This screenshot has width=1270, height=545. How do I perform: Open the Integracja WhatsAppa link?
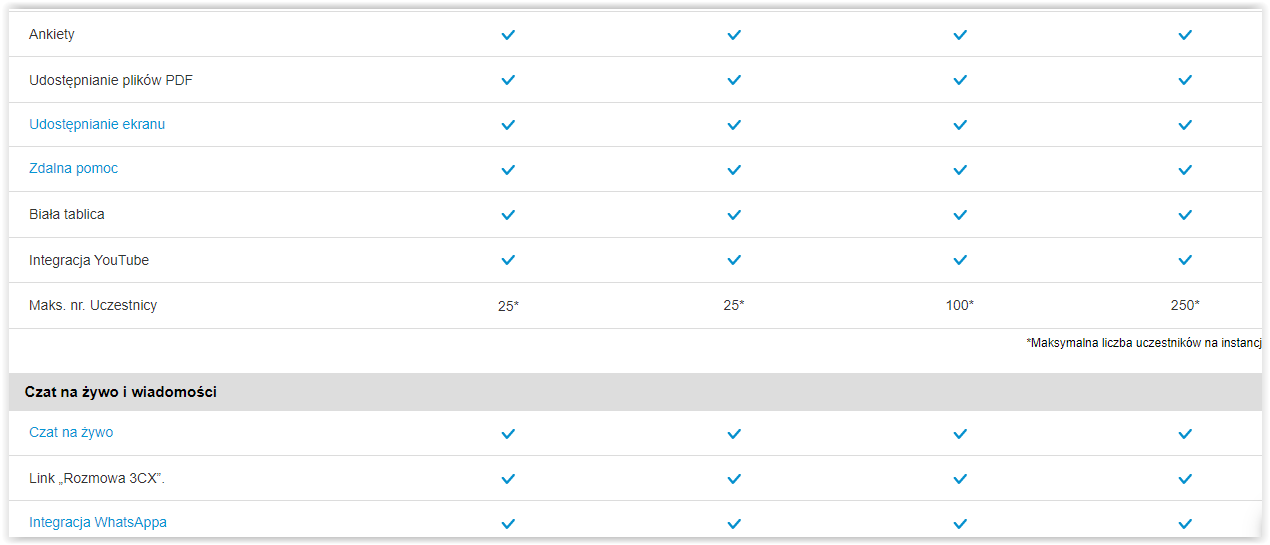98,522
